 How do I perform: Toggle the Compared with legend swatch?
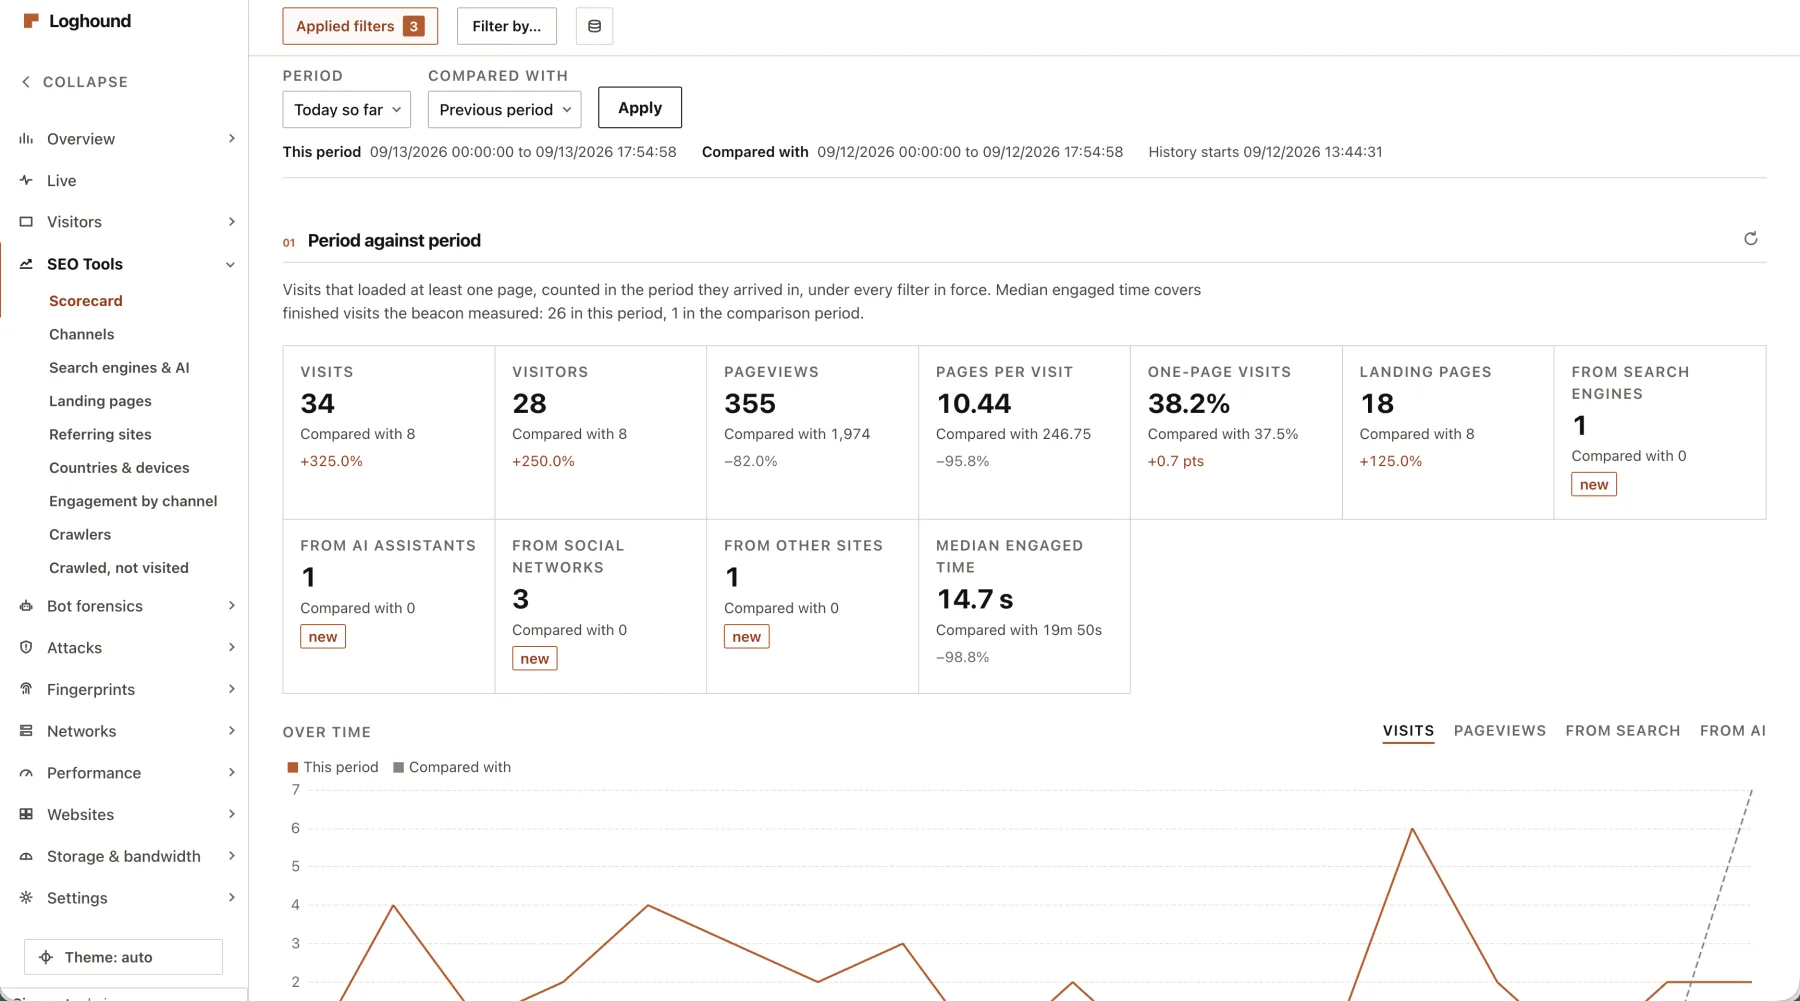pyautogui.click(x=398, y=768)
